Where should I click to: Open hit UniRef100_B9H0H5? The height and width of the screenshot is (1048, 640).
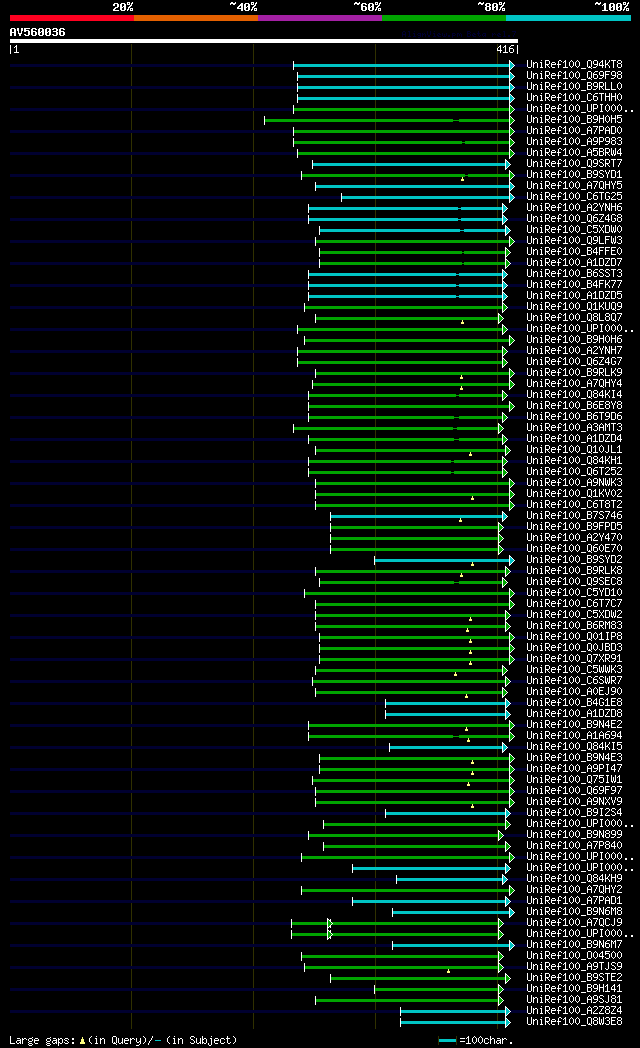[574, 120]
